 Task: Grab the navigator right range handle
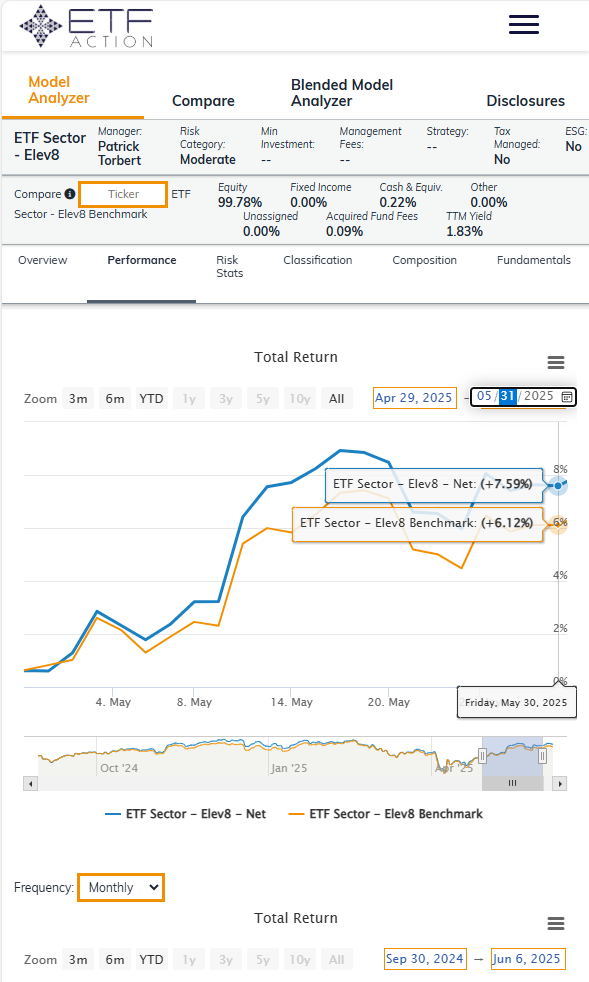542,756
